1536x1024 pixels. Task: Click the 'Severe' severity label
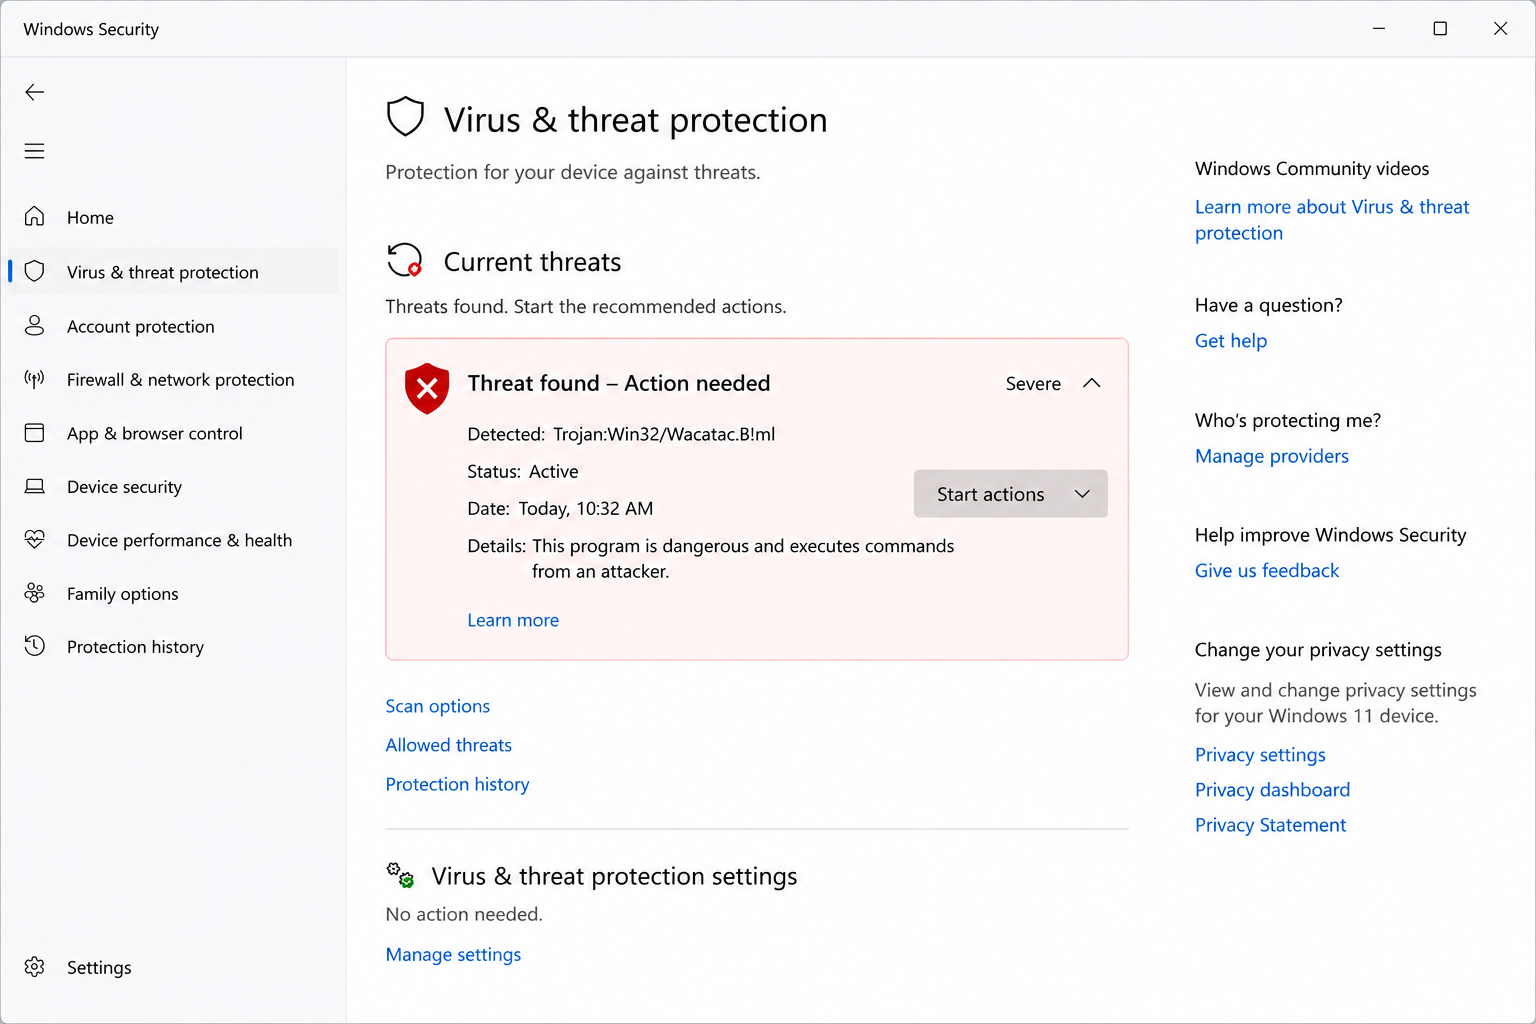pyautogui.click(x=1033, y=383)
